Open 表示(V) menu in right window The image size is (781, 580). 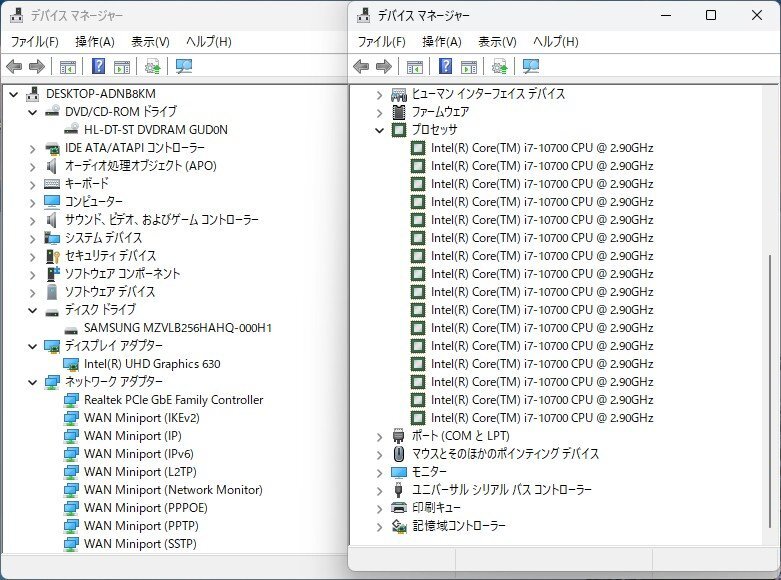click(x=497, y=42)
